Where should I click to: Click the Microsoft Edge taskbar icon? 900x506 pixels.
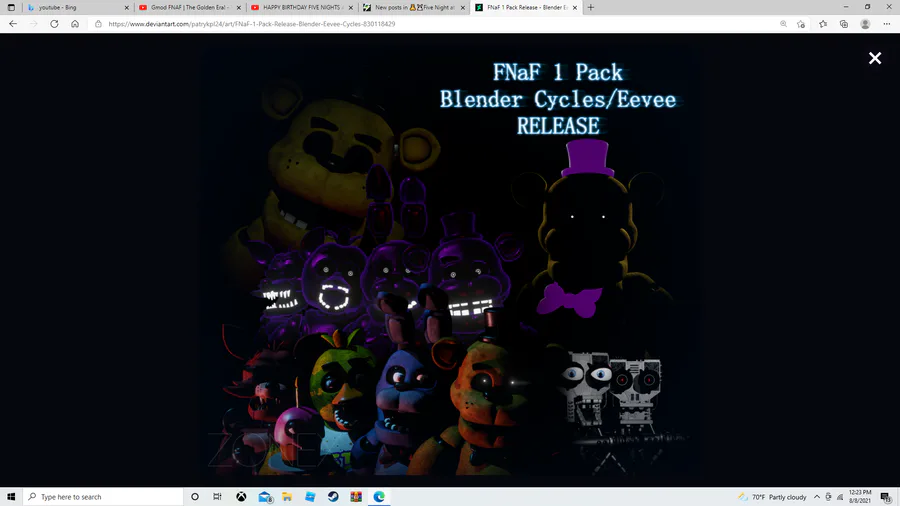(x=379, y=497)
